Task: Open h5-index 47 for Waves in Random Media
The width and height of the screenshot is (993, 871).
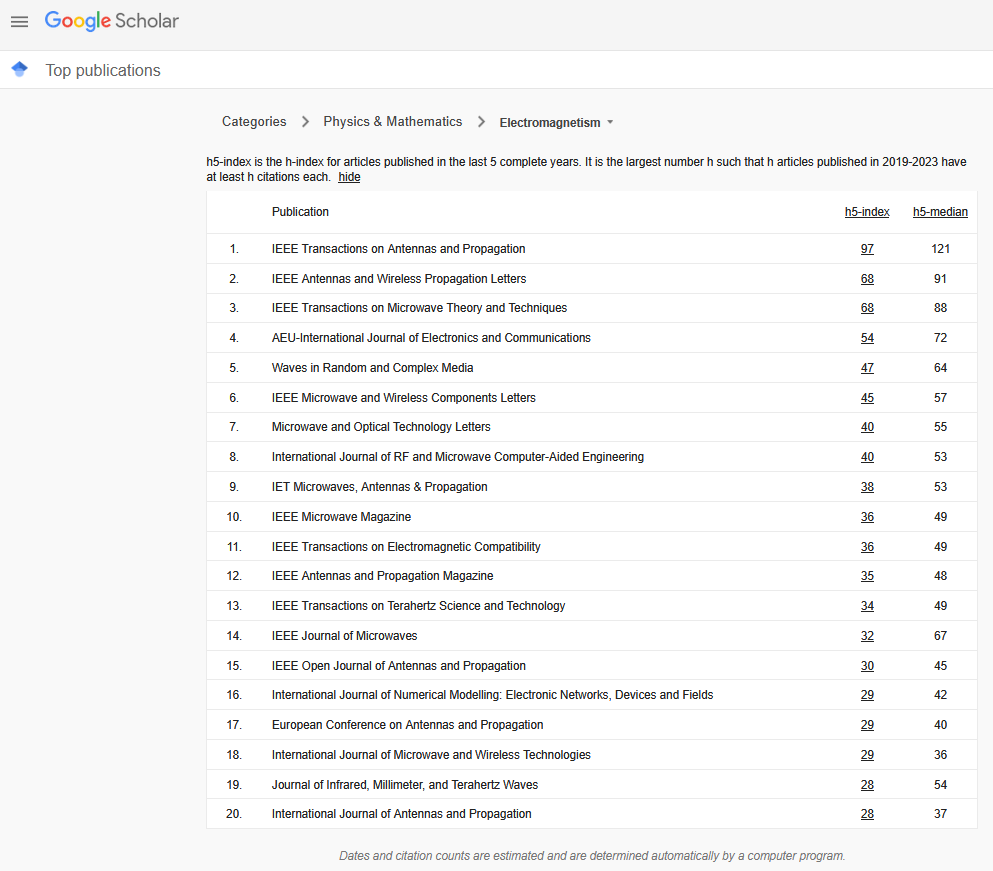Action: [x=867, y=368]
